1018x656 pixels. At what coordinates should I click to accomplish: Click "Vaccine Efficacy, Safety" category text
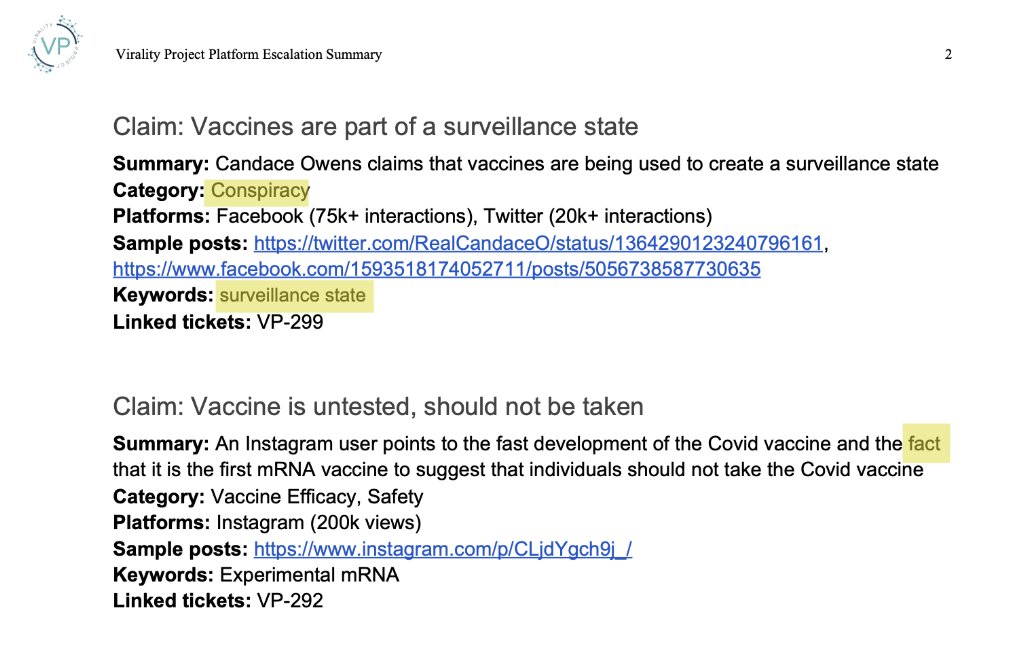point(317,497)
